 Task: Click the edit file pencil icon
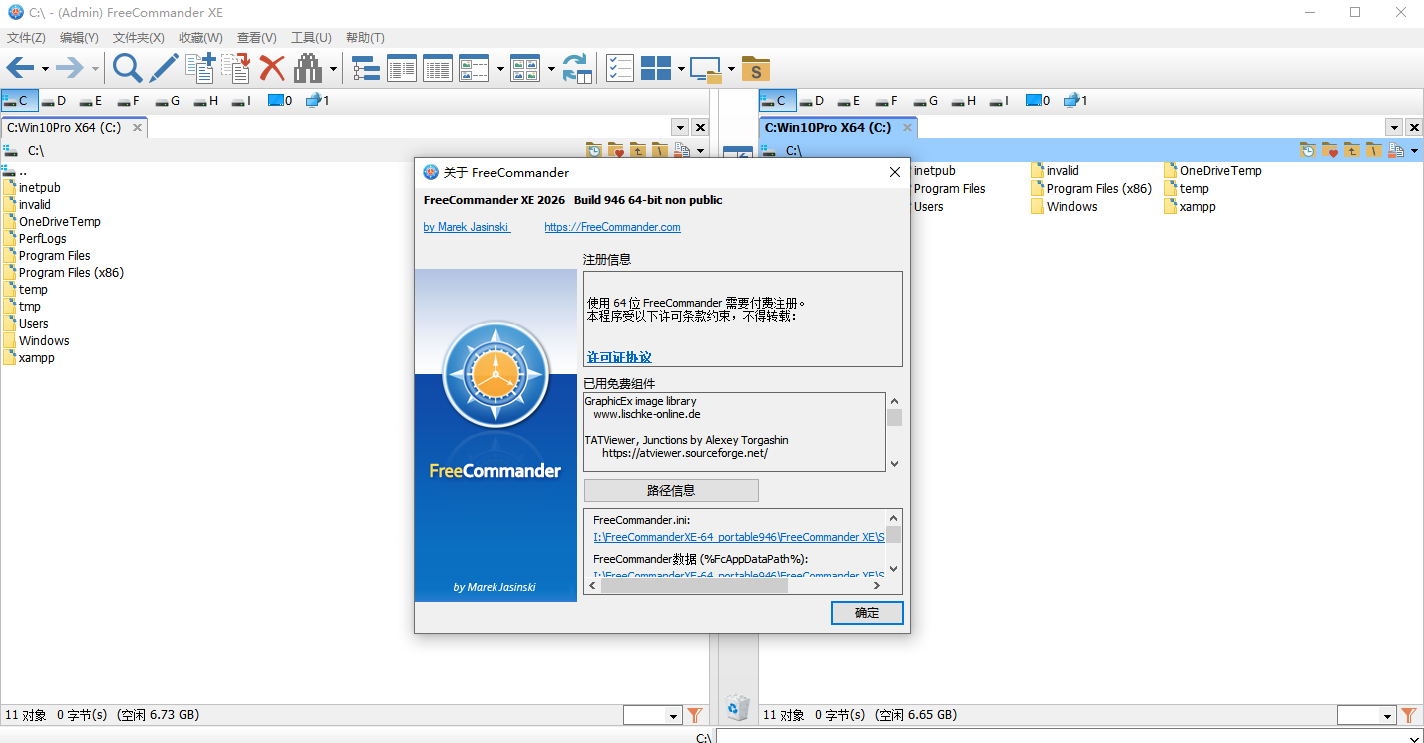tap(163, 68)
